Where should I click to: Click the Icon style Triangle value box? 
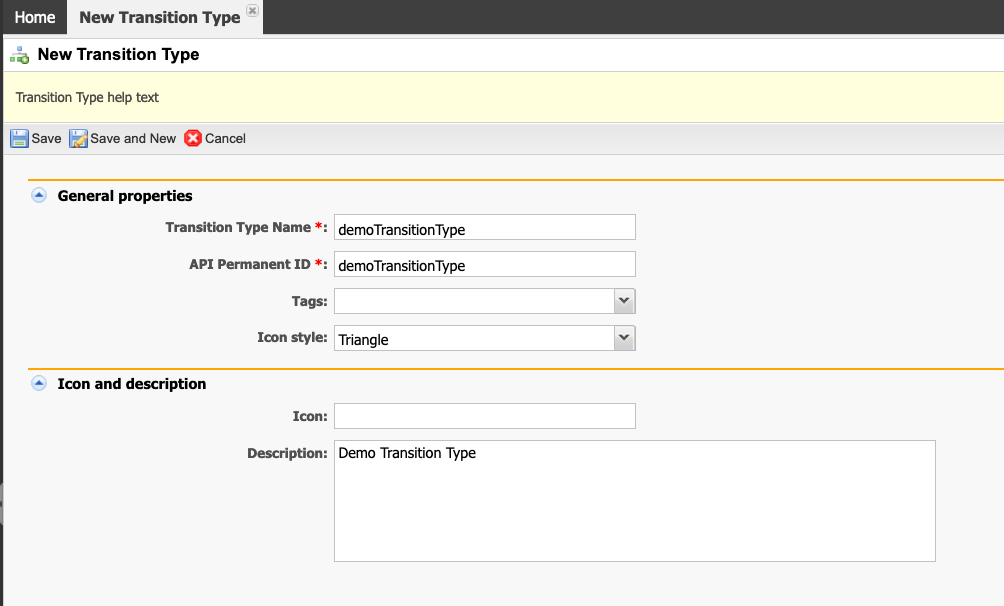click(473, 339)
